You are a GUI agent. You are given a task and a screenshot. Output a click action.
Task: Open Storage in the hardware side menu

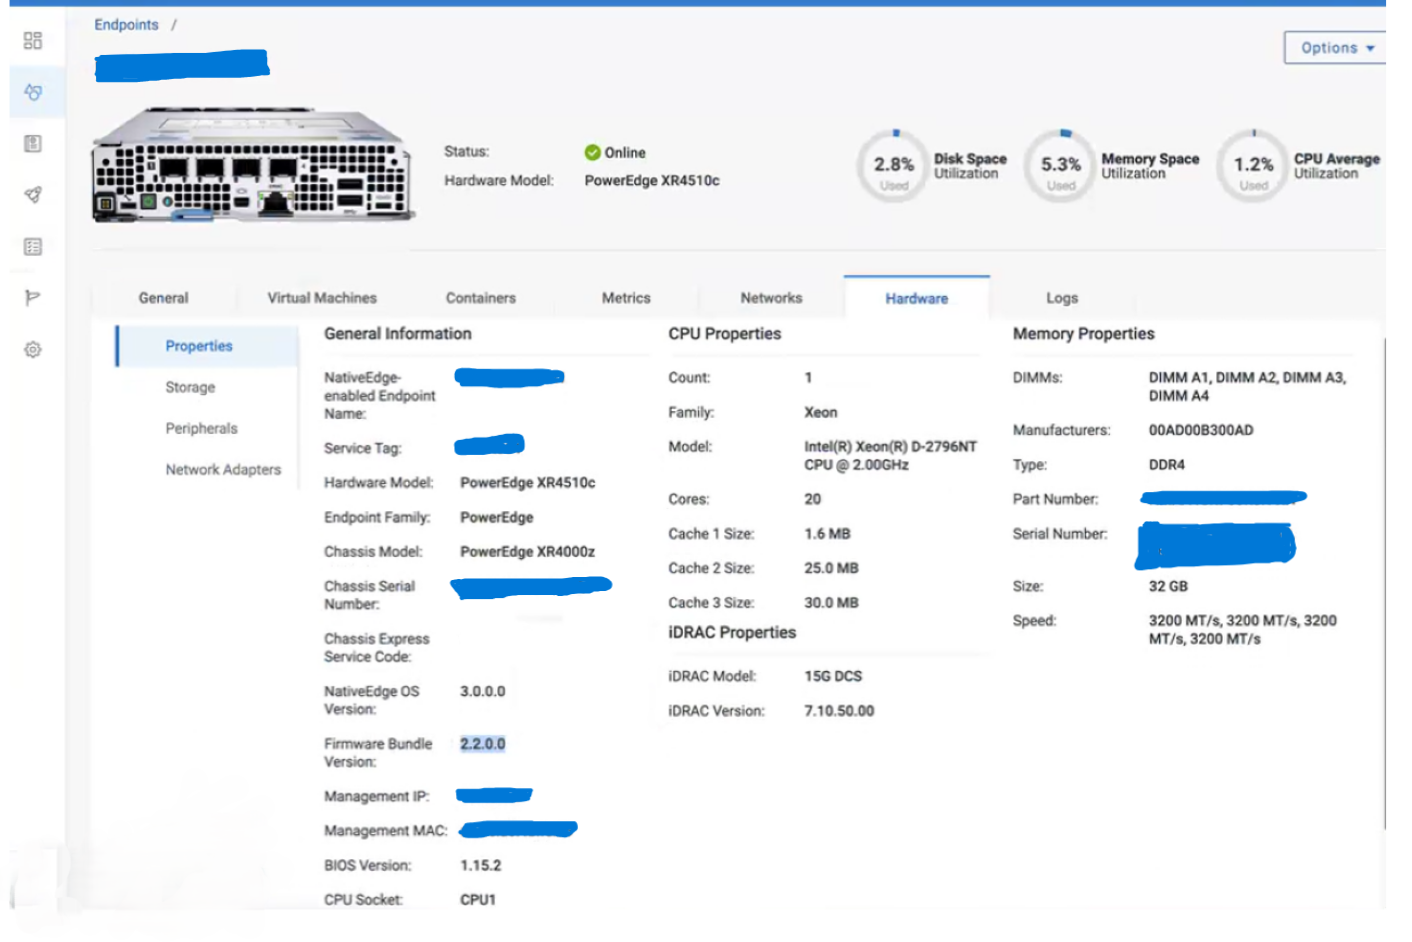pos(190,387)
